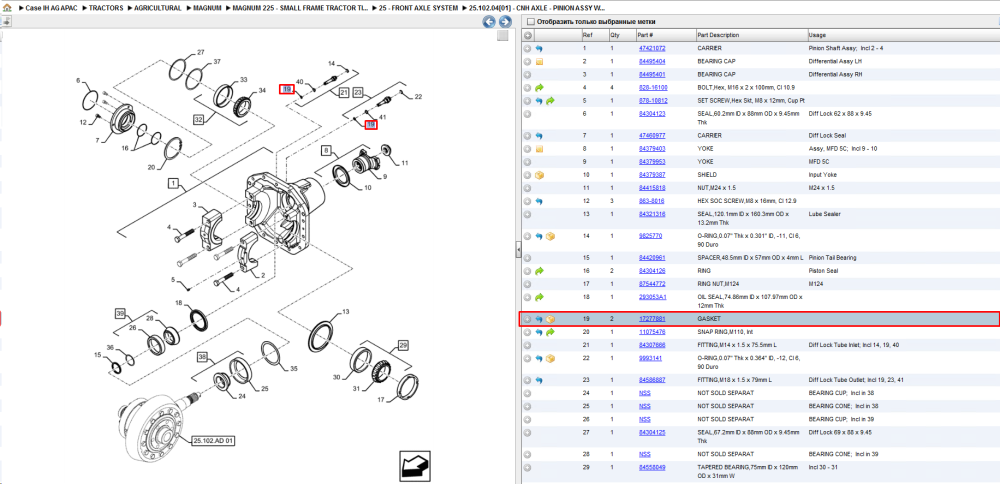Click the box icon on O-RING ref 14
The height and width of the screenshot is (484, 1000).
tap(550, 236)
